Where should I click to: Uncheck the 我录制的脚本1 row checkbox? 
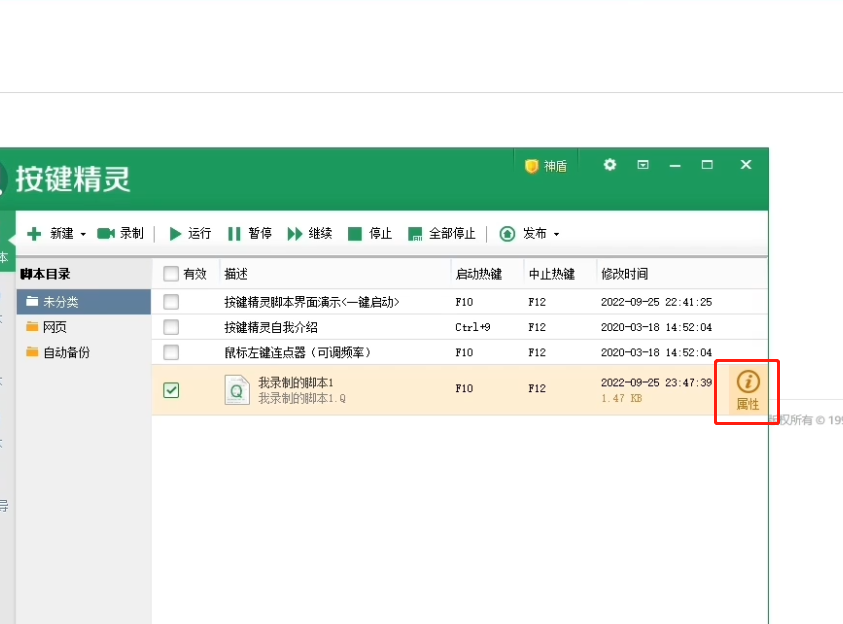point(171,390)
